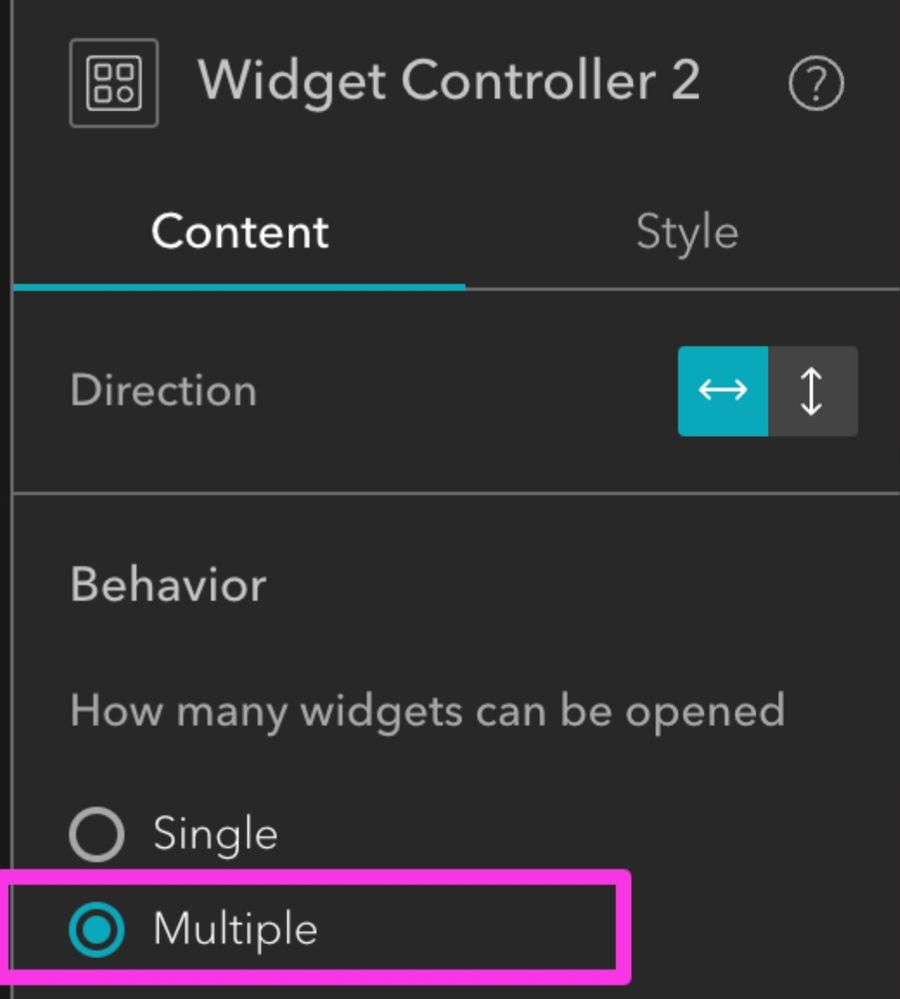Select the Single radio button
The height and width of the screenshot is (999, 900).
click(97, 834)
